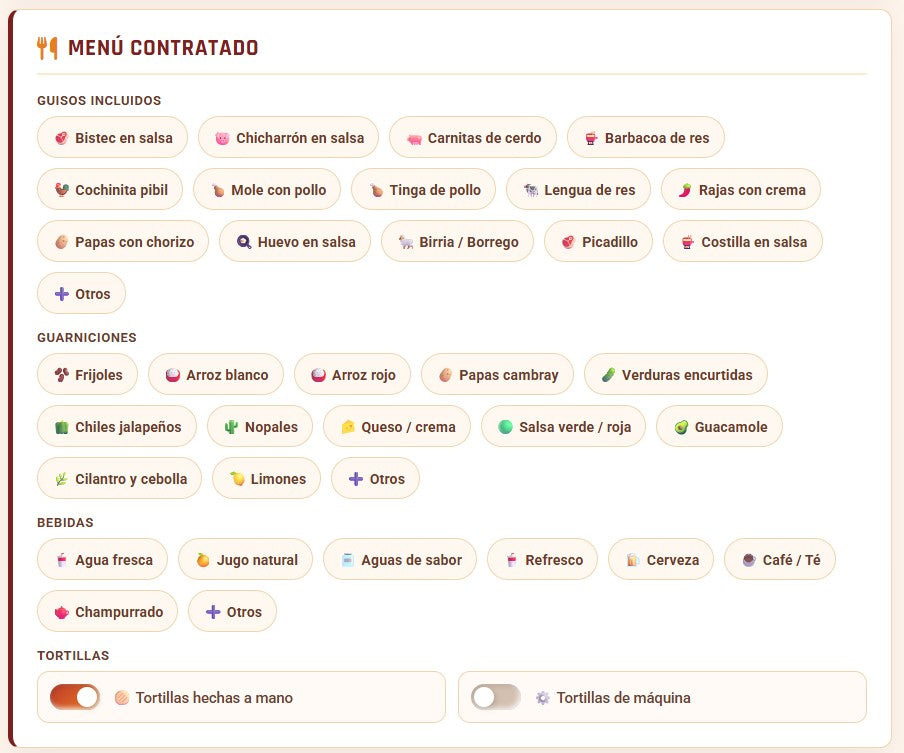Select the Salsa verde / roja chip

(x=563, y=426)
